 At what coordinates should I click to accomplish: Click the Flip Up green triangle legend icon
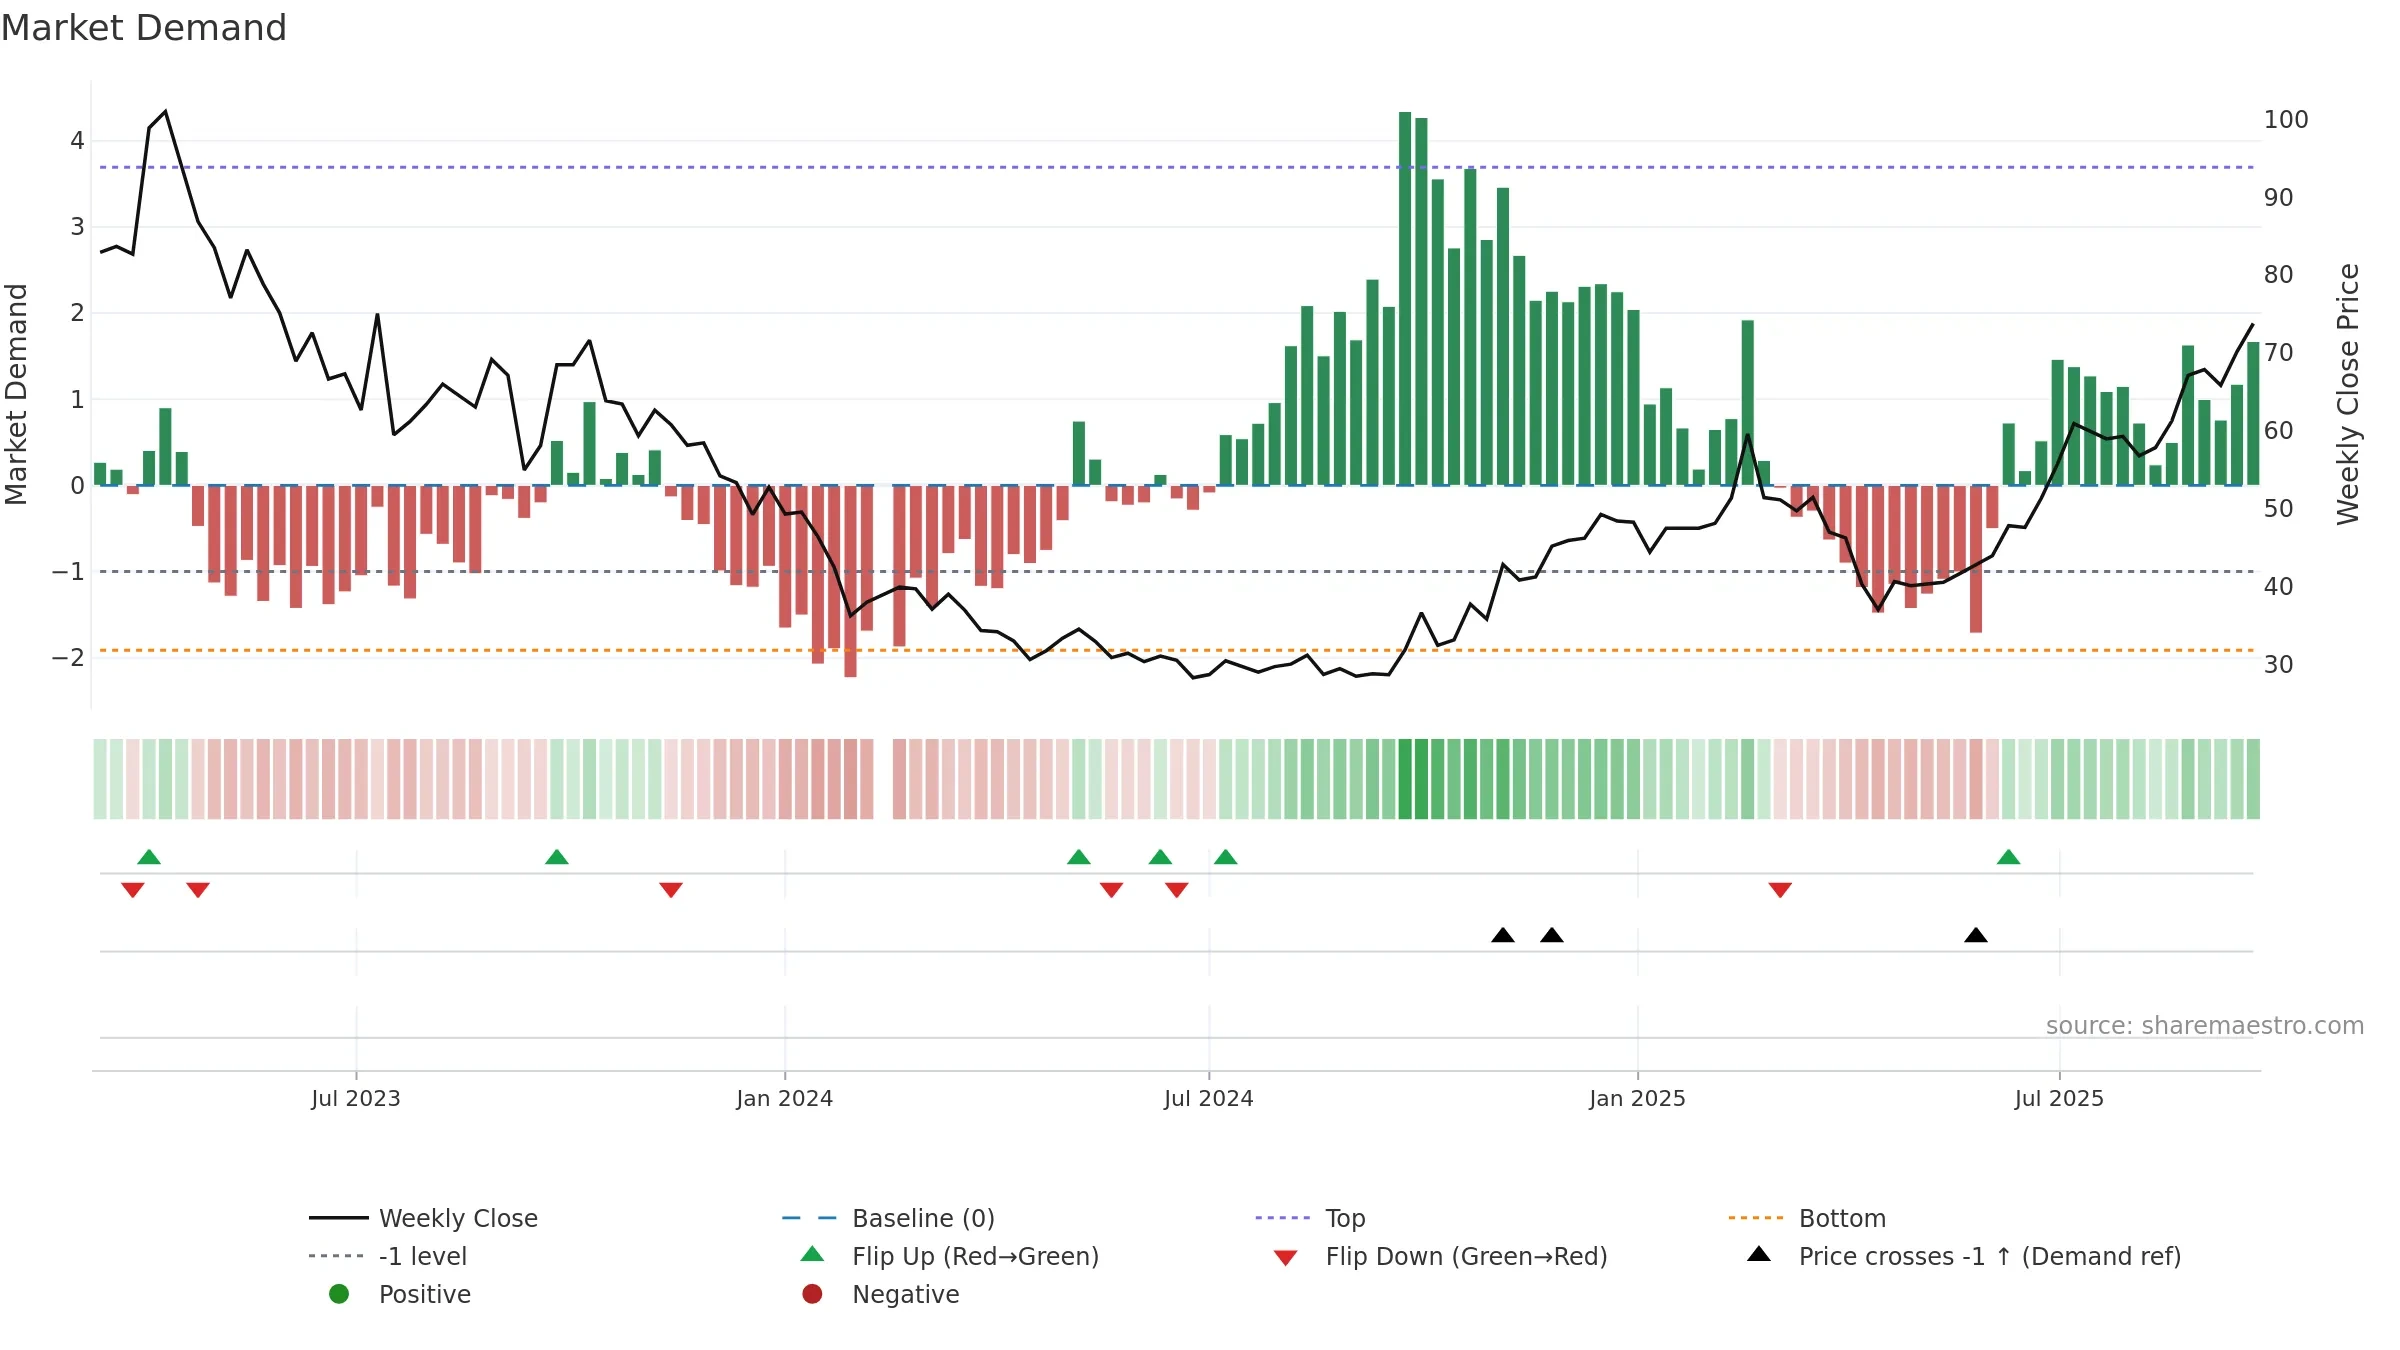[x=813, y=1254]
